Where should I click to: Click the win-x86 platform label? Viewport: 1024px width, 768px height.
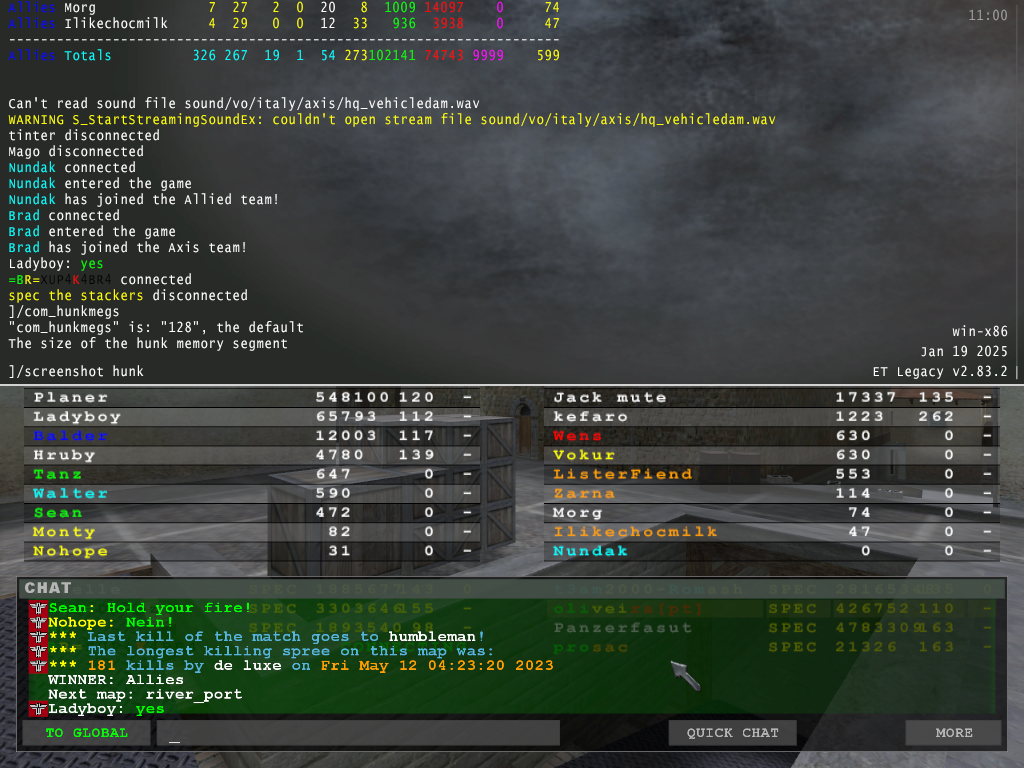pyautogui.click(x=980, y=331)
